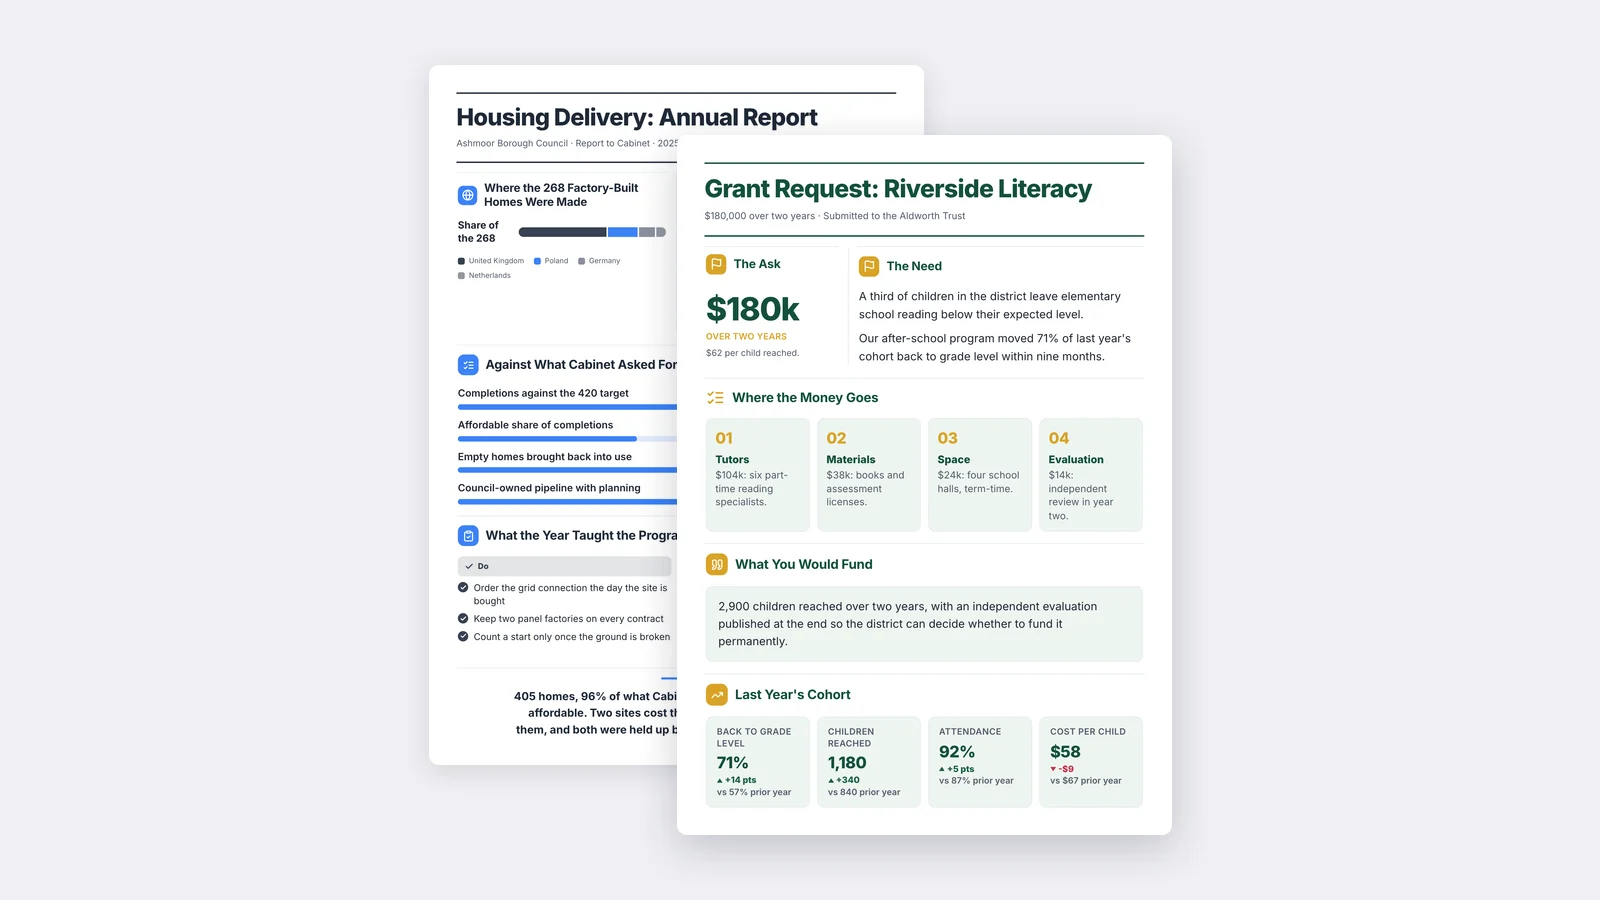Screen dimensions: 1600x900
Task: Click checkmark bullet for Keep two panel factories
Action: 463,619
